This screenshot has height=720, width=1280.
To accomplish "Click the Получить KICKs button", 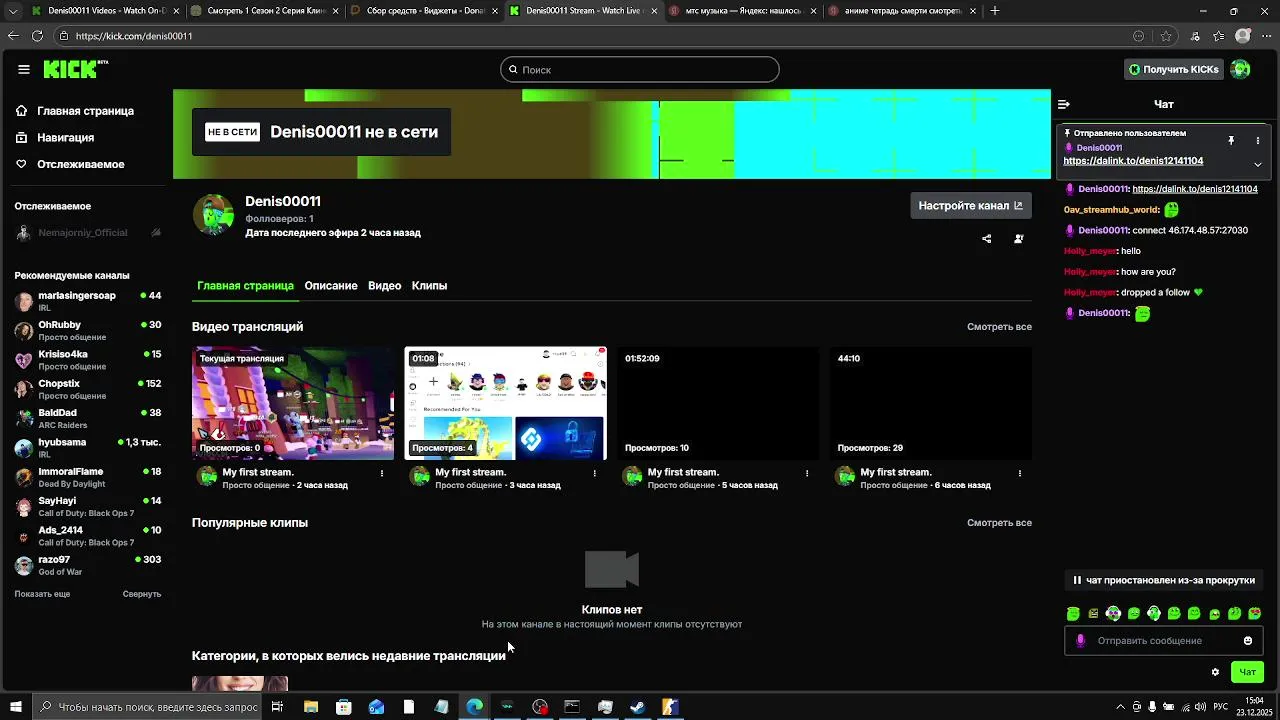I will [1173, 69].
